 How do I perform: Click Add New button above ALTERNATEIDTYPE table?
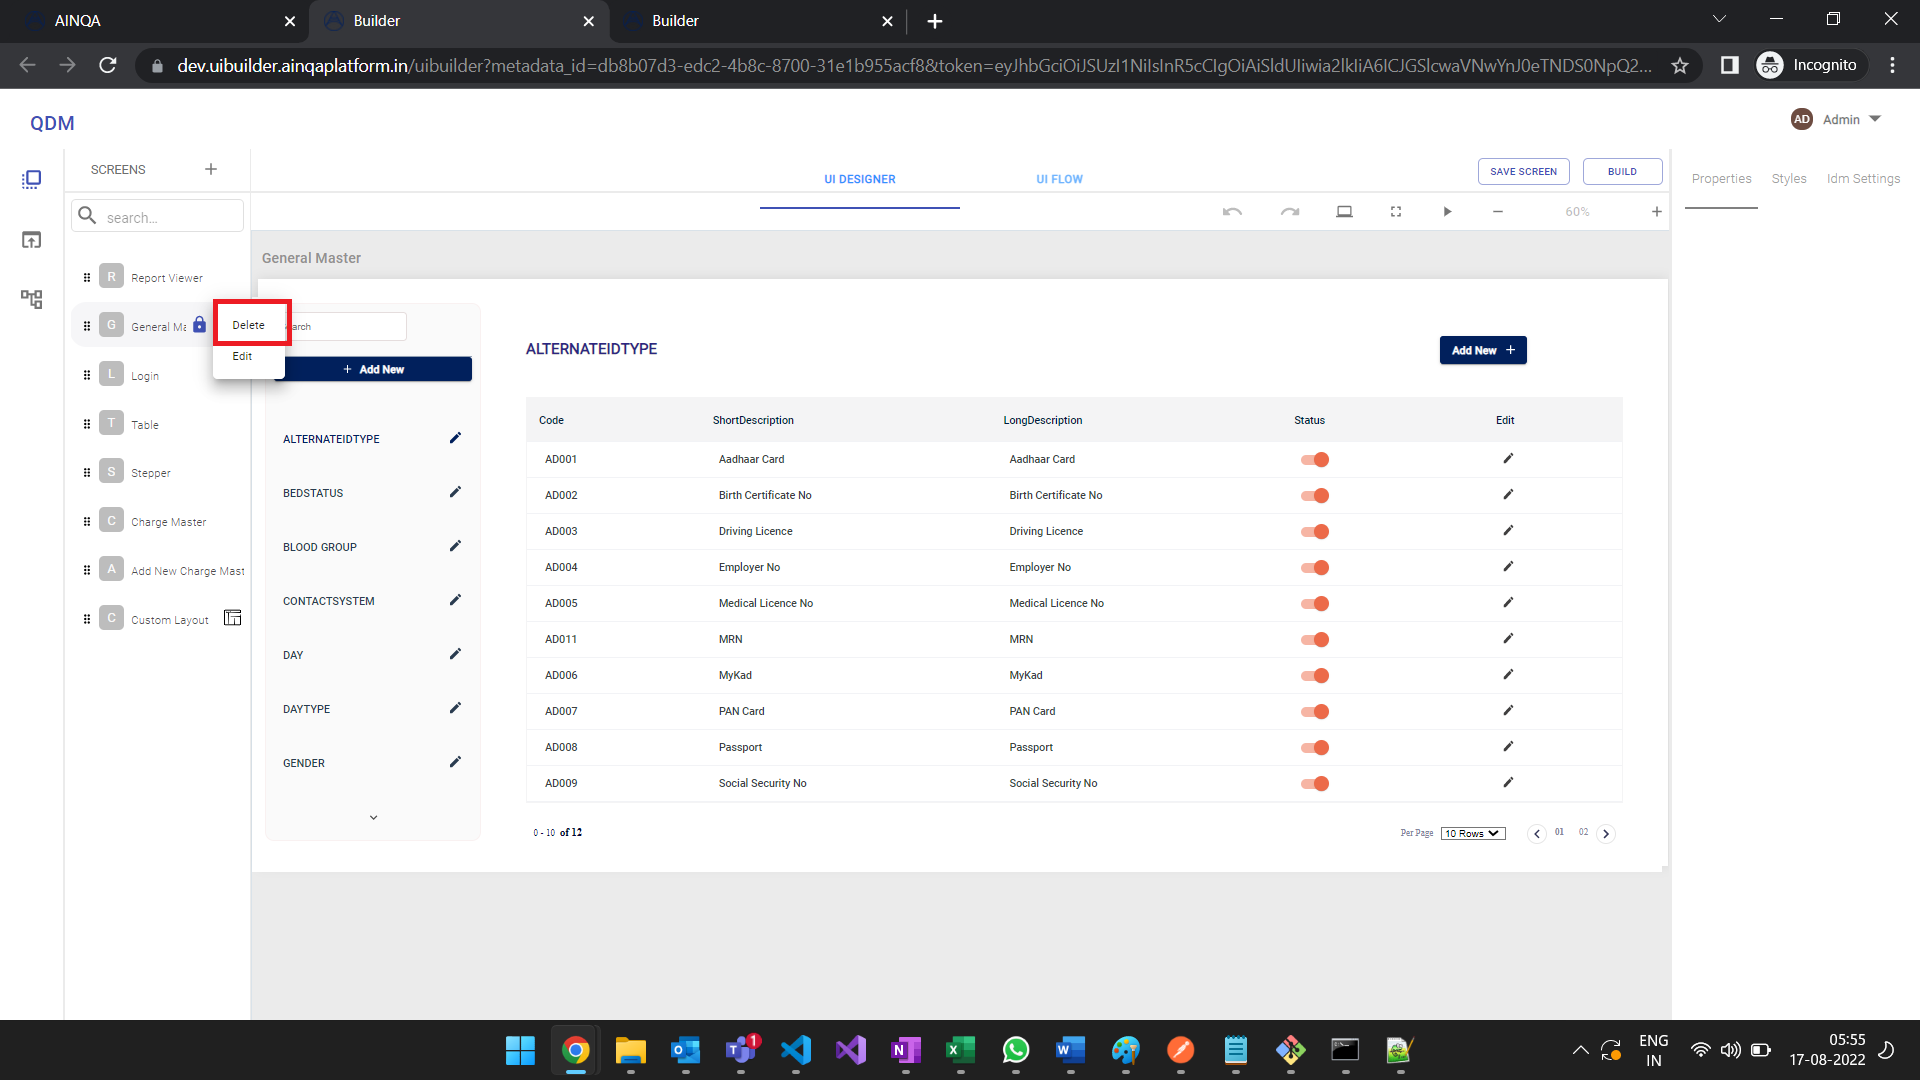pyautogui.click(x=1483, y=351)
